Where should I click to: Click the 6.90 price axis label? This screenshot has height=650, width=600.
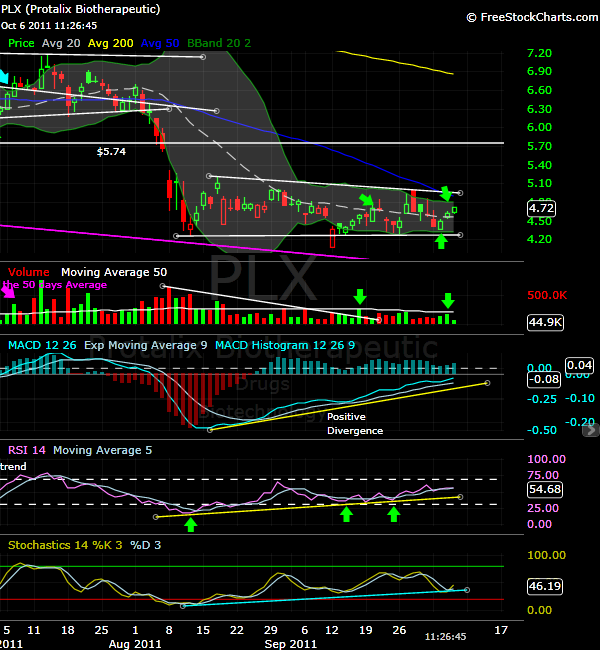[539, 71]
